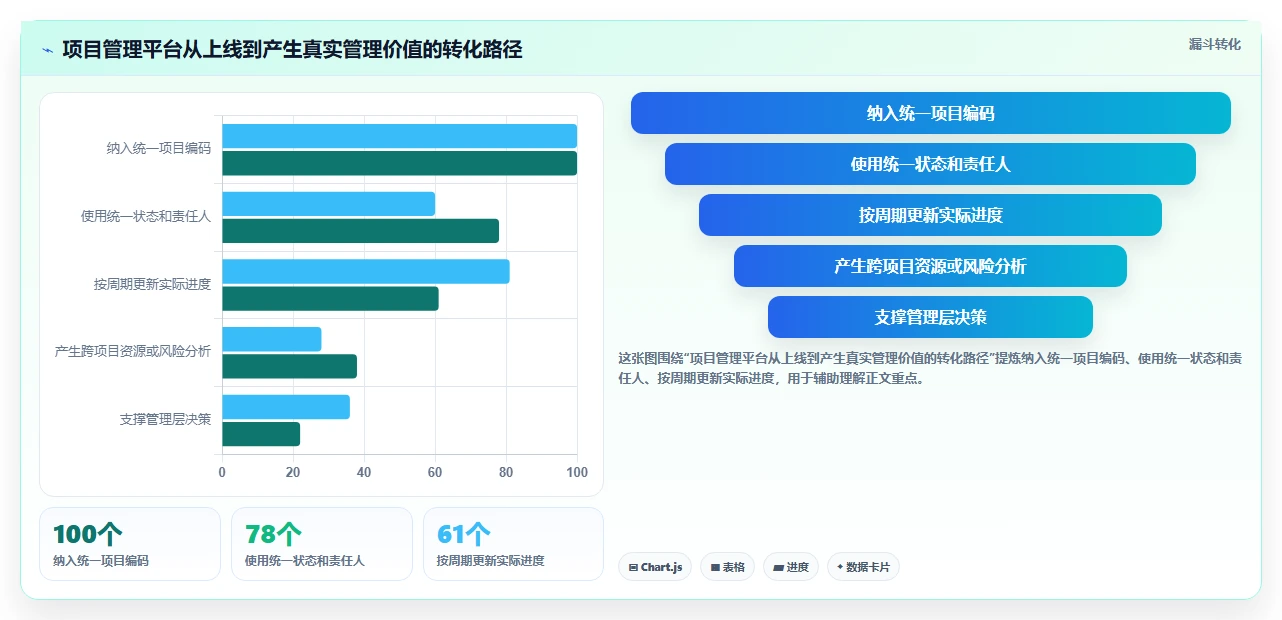Click the y-axis label 按周期更新实际进度
Image resolution: width=1282 pixels, height=620 pixels.
[x=153, y=284]
